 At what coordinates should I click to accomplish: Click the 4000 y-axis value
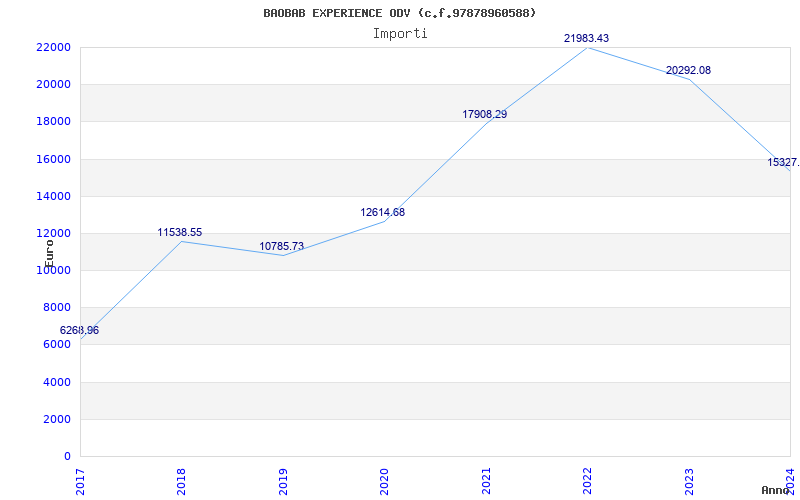pyautogui.click(x=56, y=382)
